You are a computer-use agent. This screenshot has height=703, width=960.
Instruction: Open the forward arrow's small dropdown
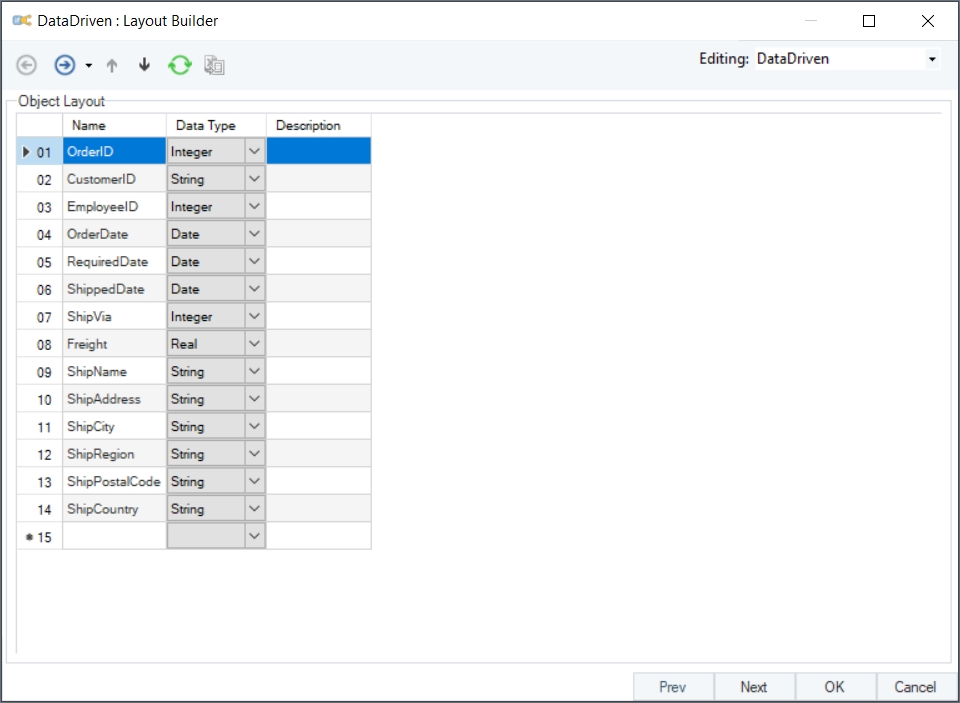pyautogui.click(x=88, y=66)
